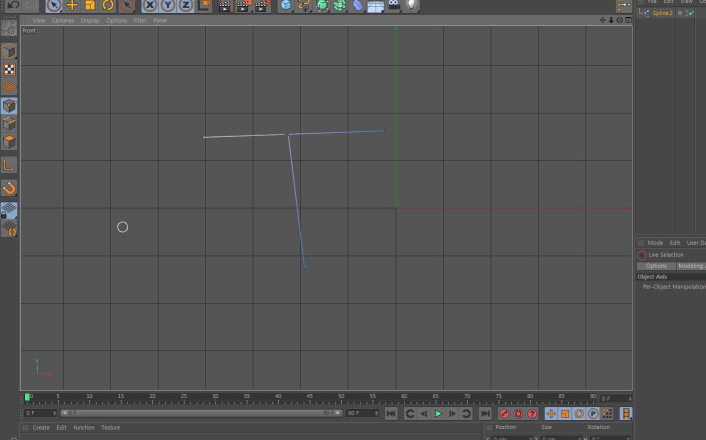The image size is (706, 440).
Task: Toggle the Y axis lock
Action: [167, 5]
